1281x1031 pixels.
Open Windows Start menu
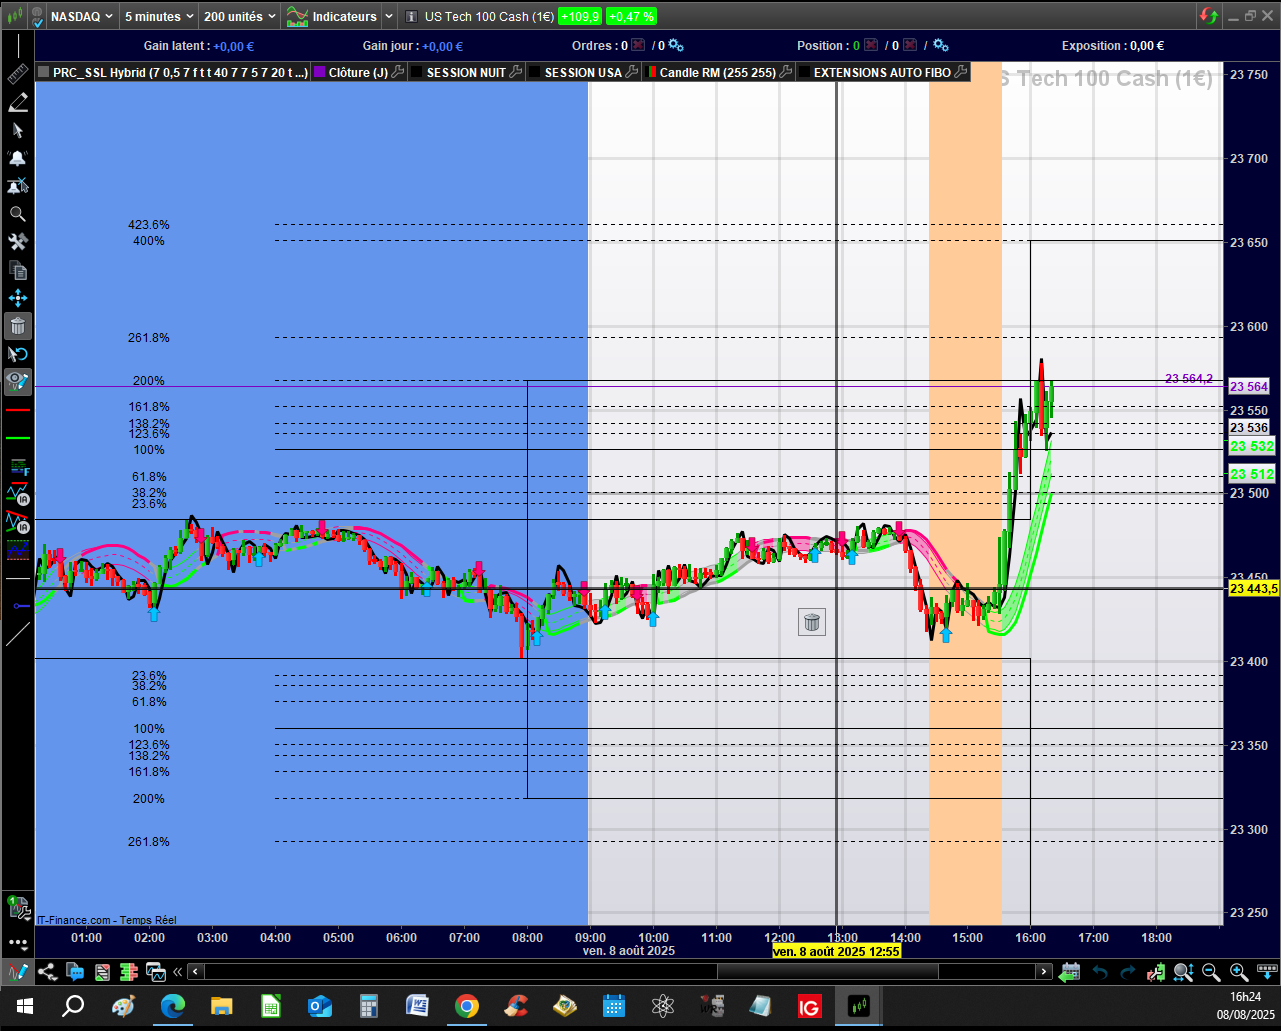[x=25, y=1005]
